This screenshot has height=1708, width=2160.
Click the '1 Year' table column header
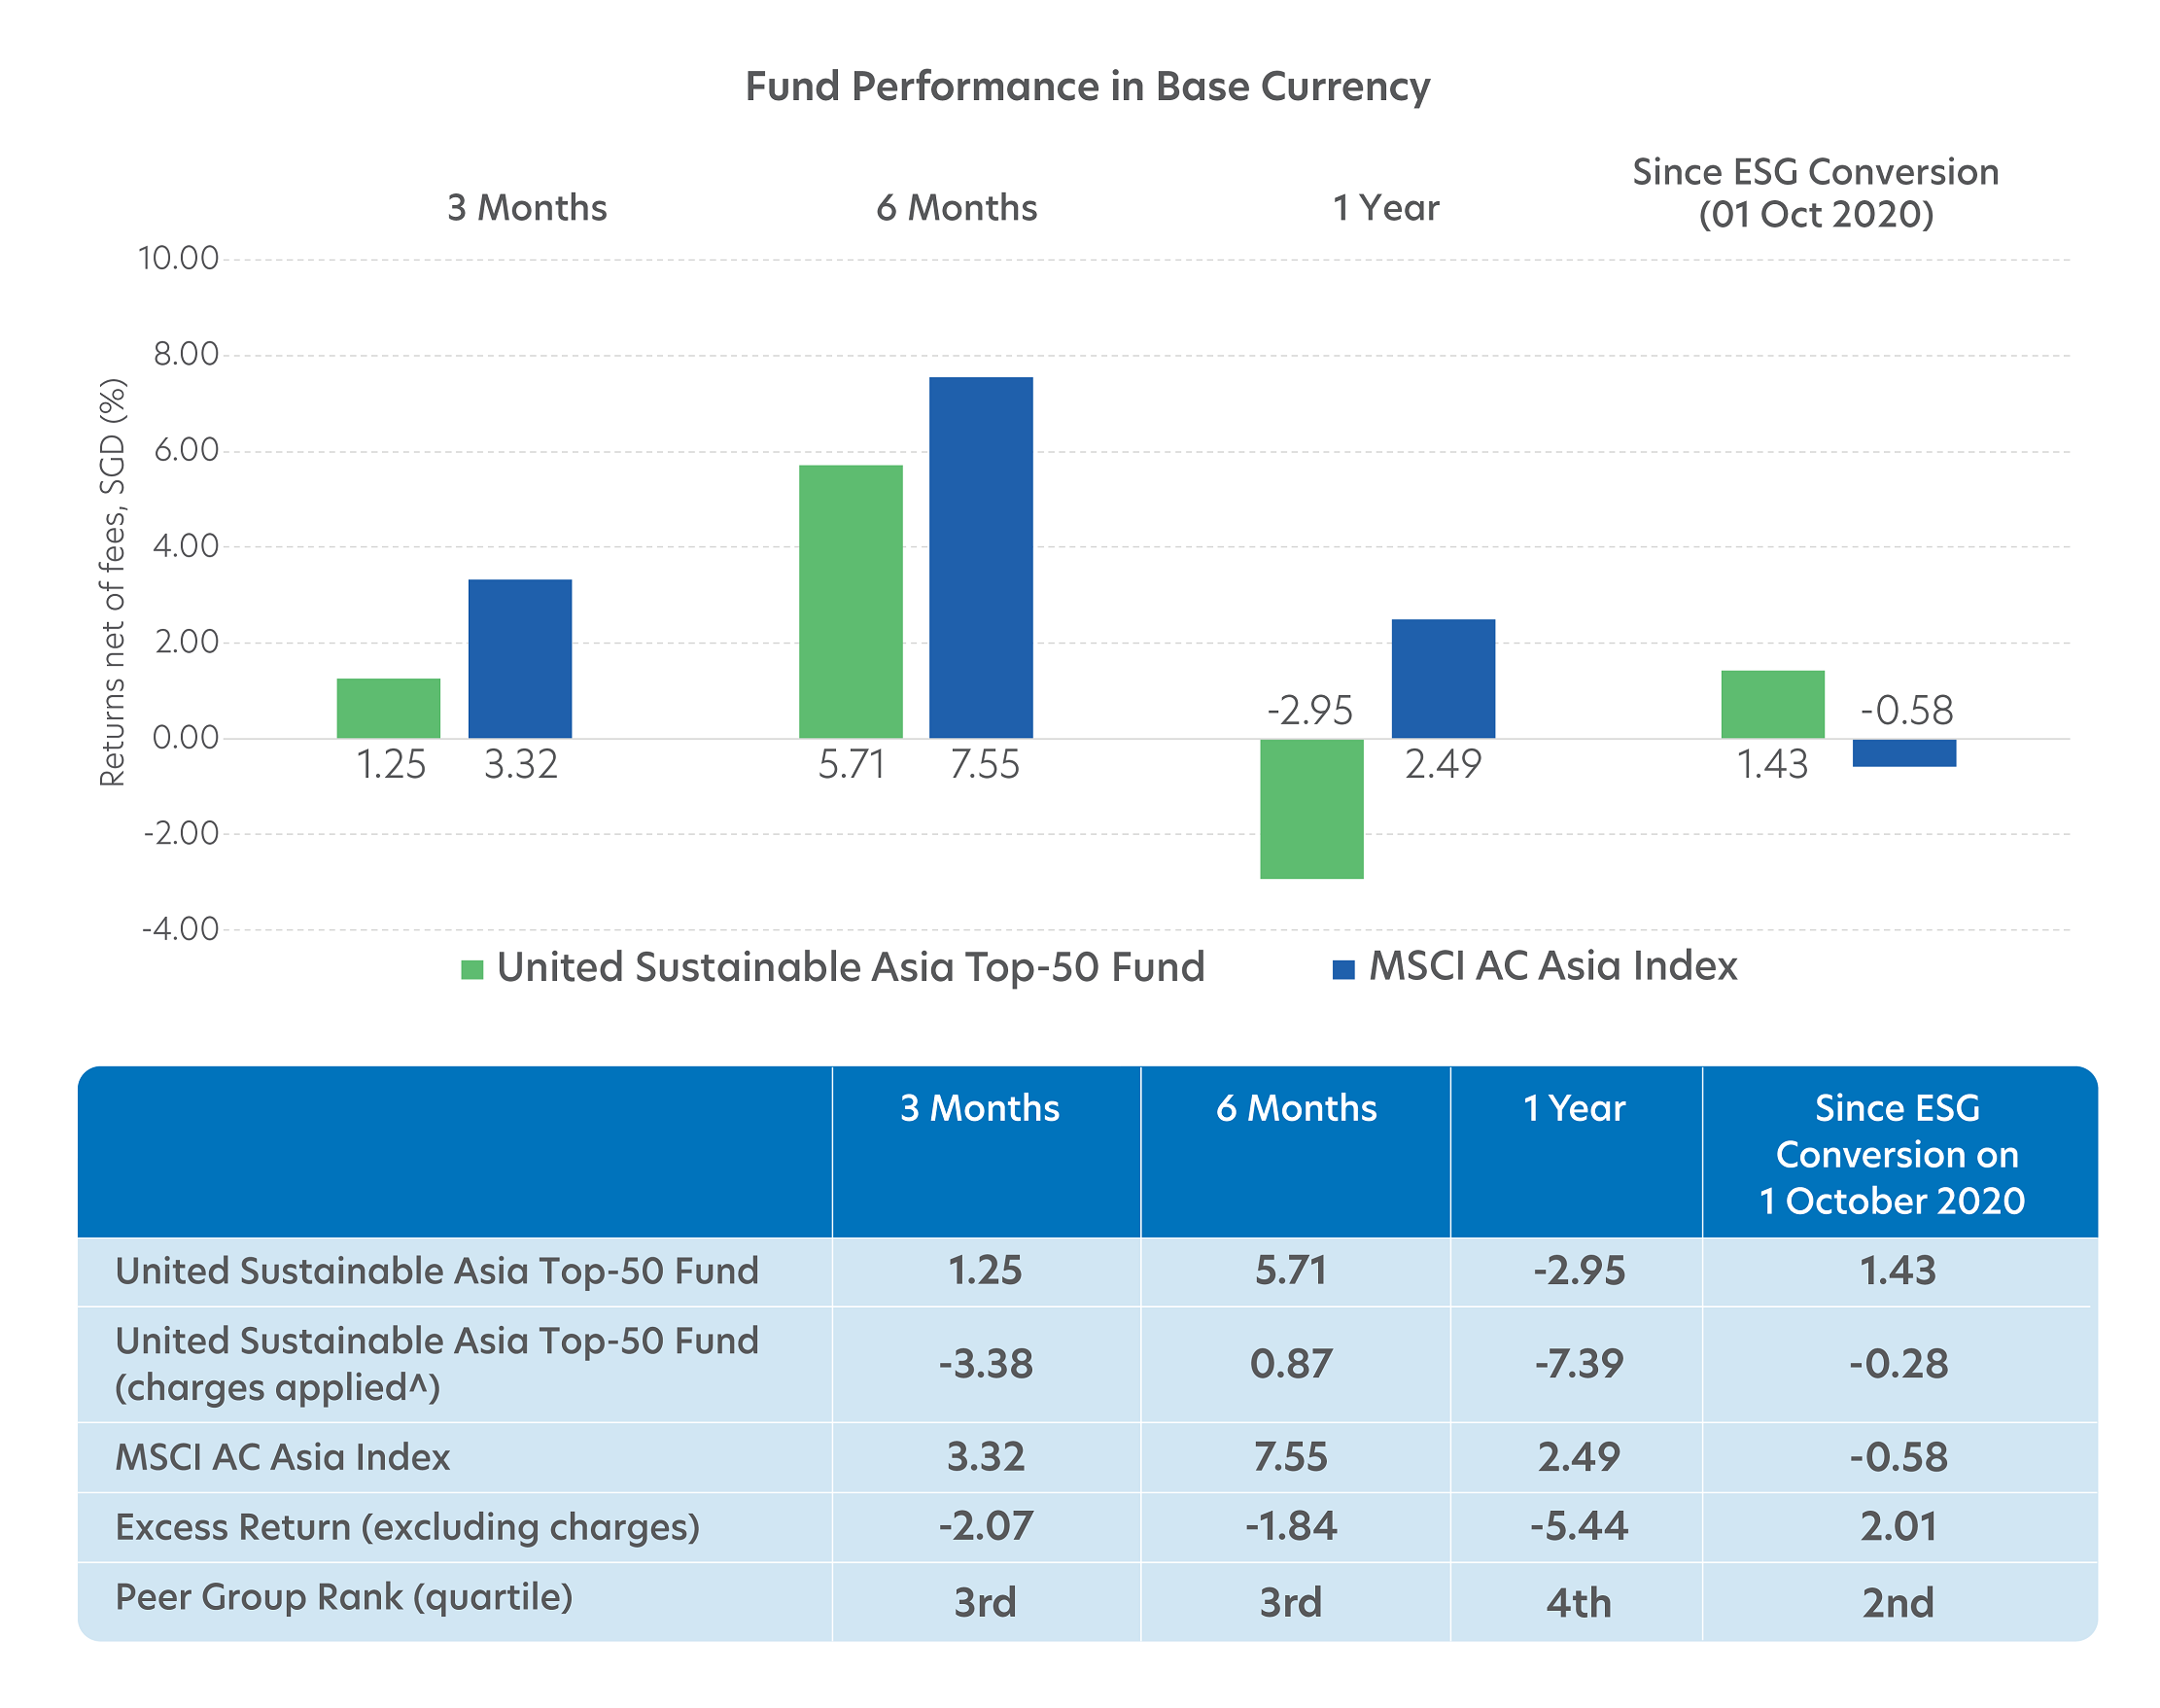pyautogui.click(x=1574, y=1109)
